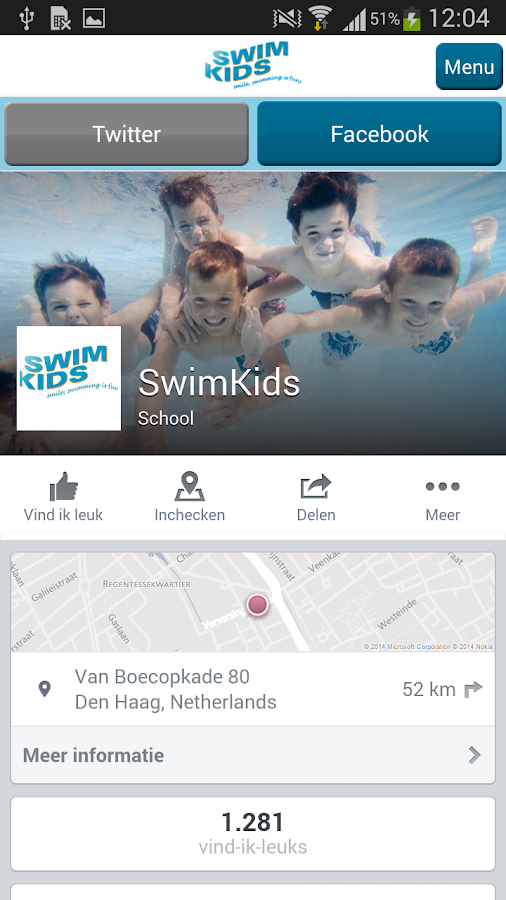Tap the Wi-Fi icon in the status bar
The image size is (506, 900).
point(320,18)
